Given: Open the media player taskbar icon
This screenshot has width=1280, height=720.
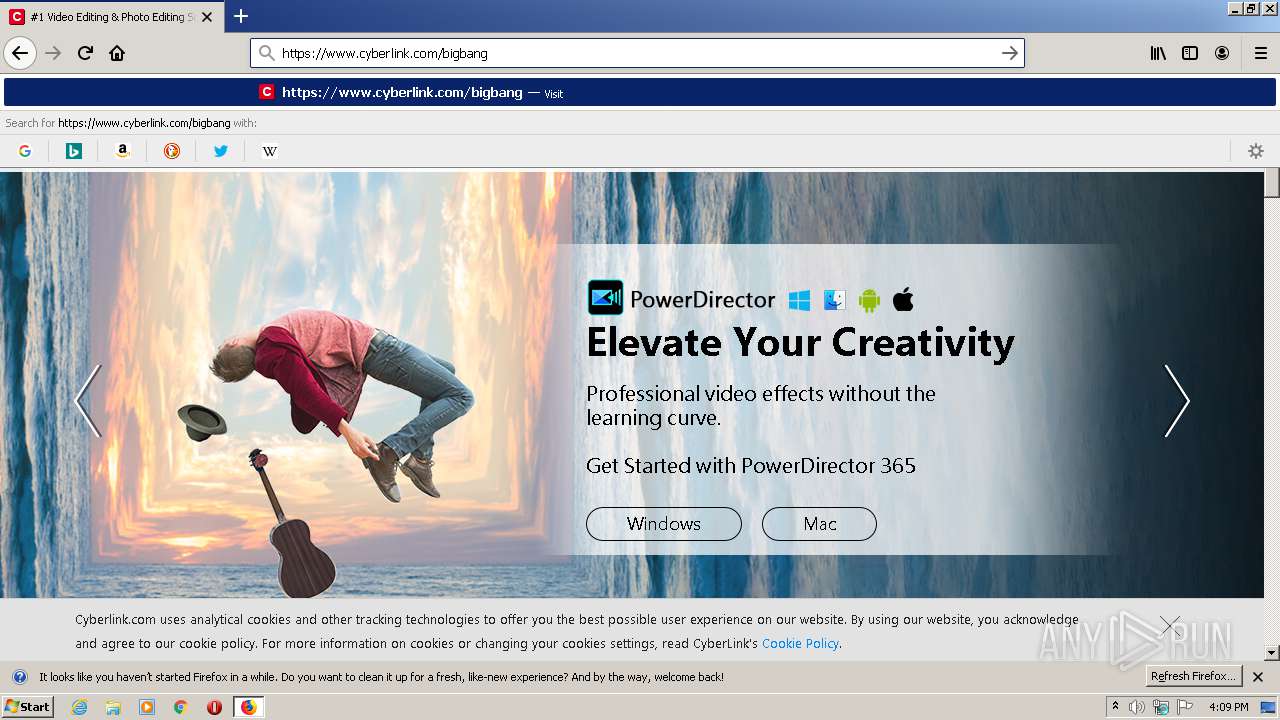Looking at the screenshot, I should [147, 707].
